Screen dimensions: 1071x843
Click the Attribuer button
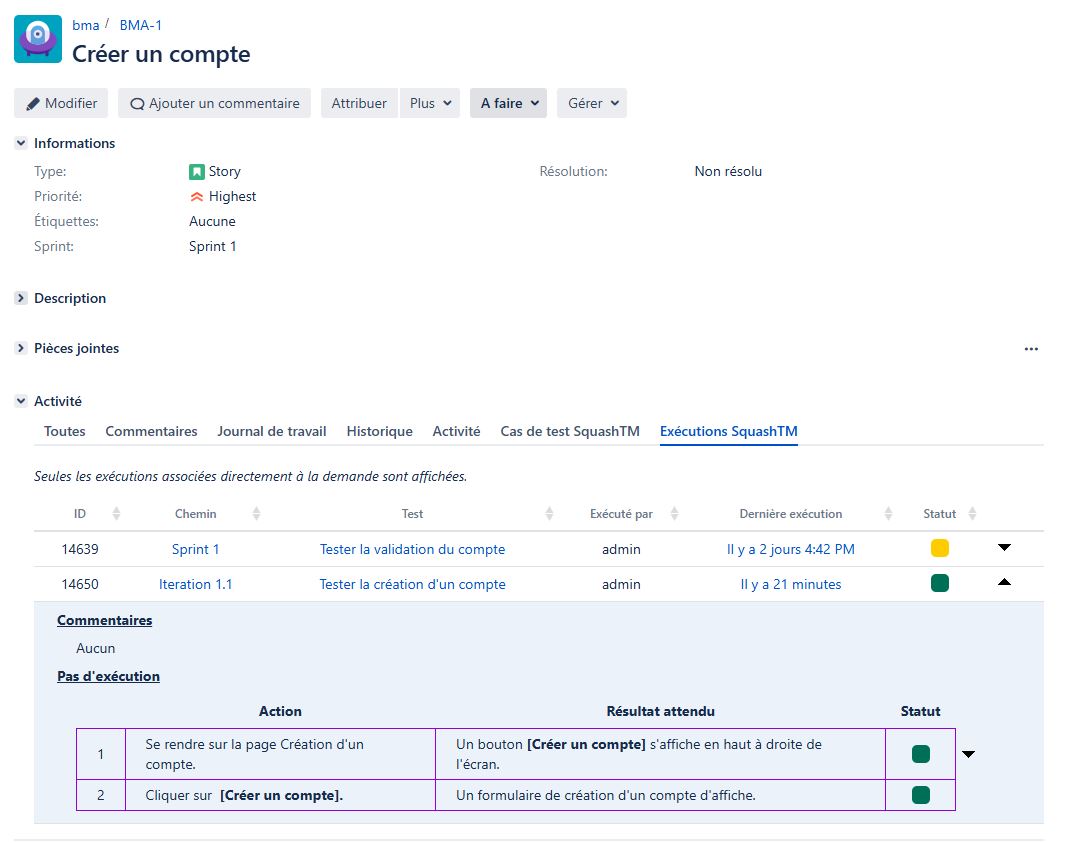coord(359,103)
